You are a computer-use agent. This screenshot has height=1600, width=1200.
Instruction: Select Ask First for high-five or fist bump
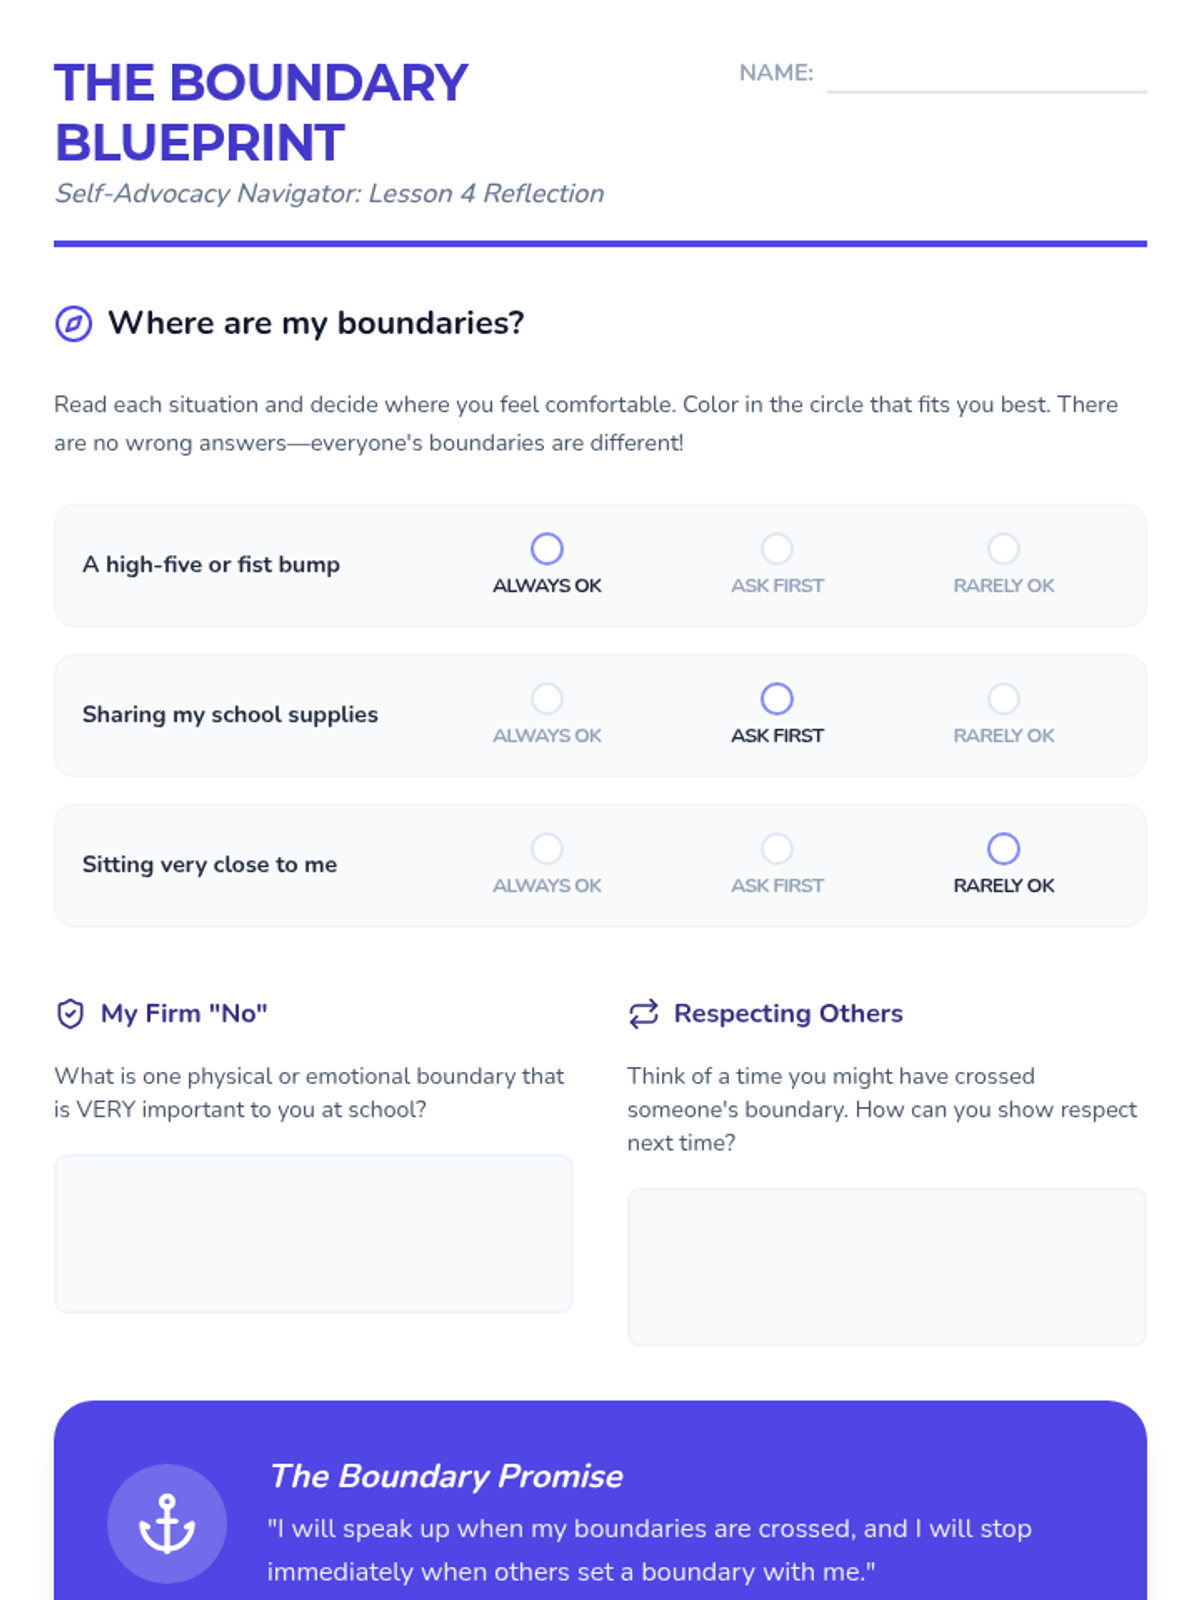coord(777,549)
